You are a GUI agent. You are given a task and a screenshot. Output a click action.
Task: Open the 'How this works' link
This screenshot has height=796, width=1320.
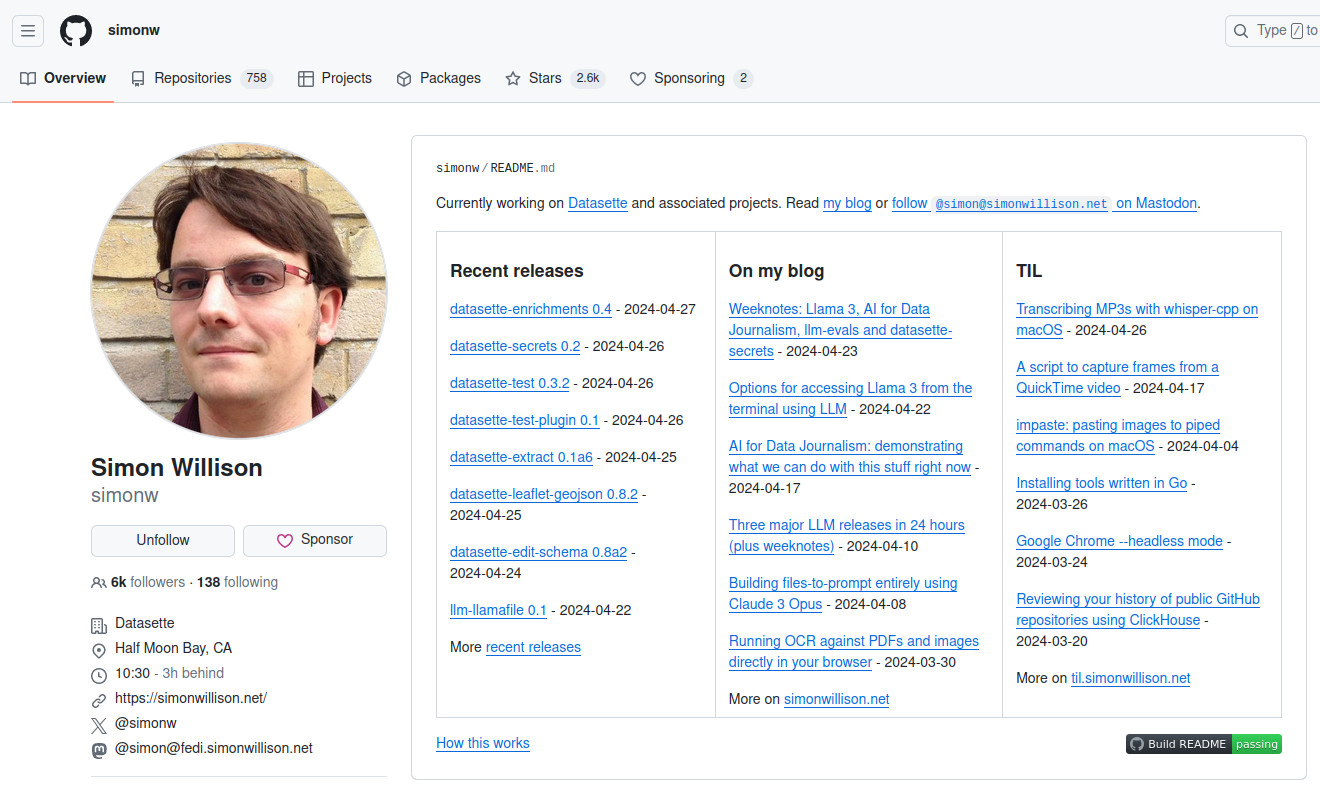tap(483, 743)
